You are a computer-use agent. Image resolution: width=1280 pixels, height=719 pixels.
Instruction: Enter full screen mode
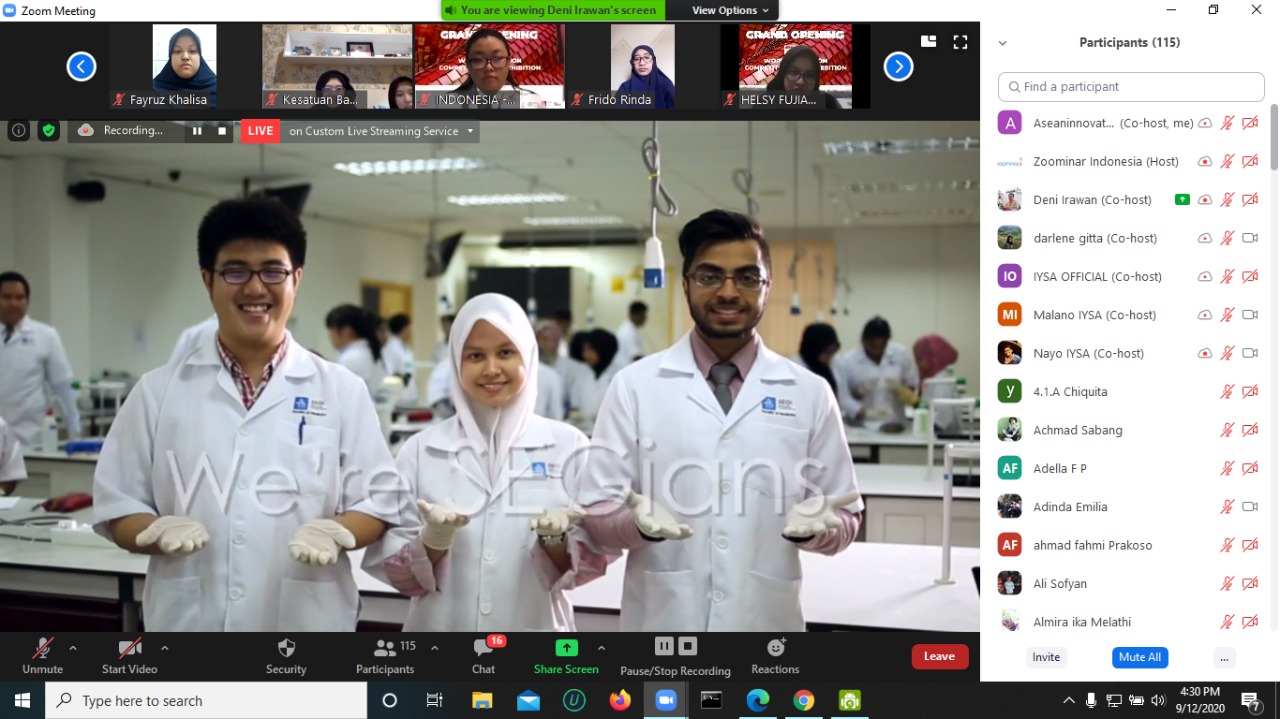point(960,42)
